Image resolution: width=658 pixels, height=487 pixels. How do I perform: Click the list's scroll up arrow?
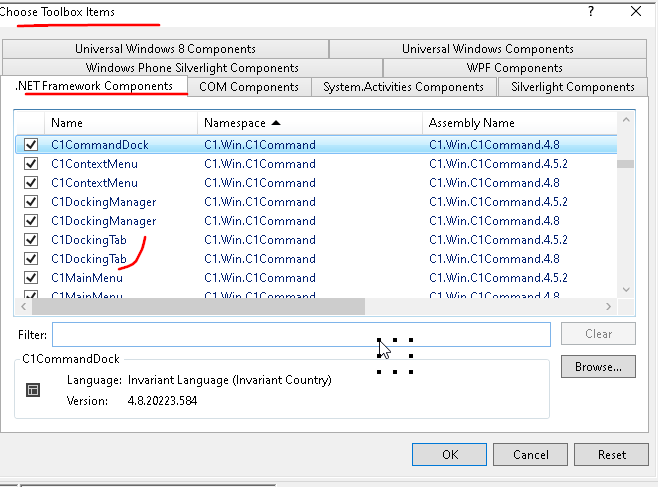point(626,120)
